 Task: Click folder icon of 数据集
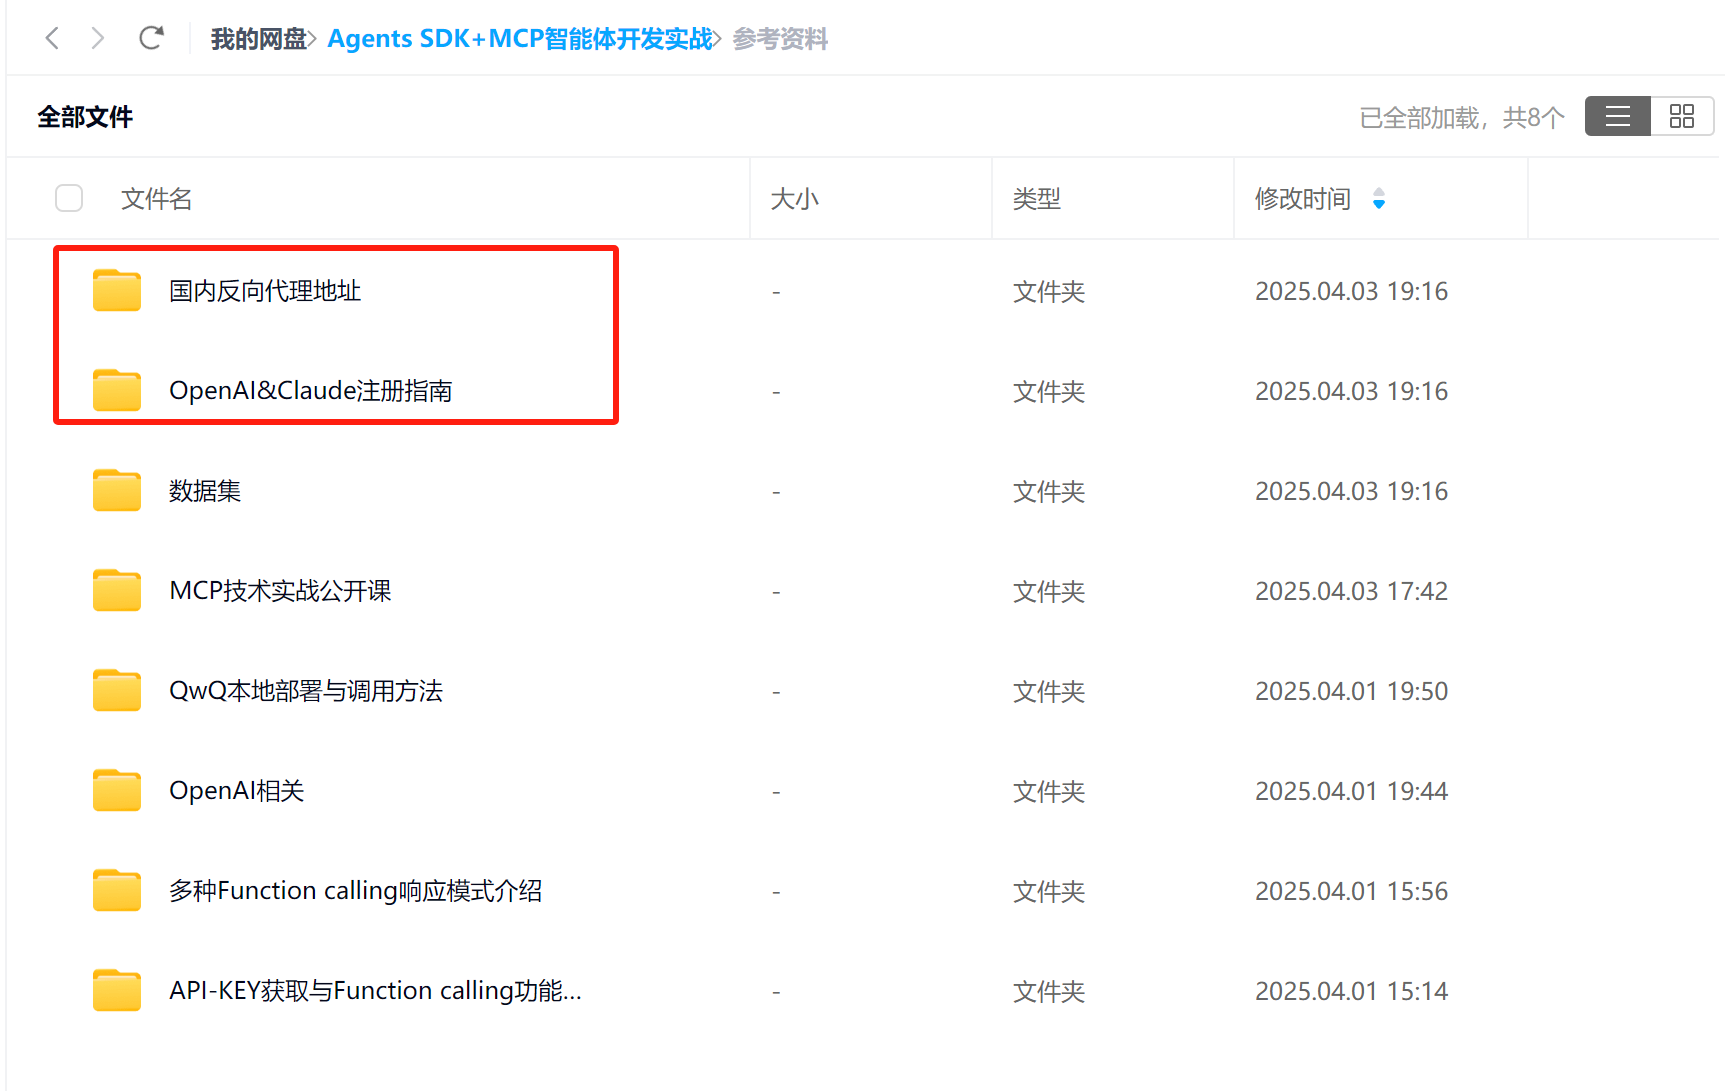coord(117,491)
